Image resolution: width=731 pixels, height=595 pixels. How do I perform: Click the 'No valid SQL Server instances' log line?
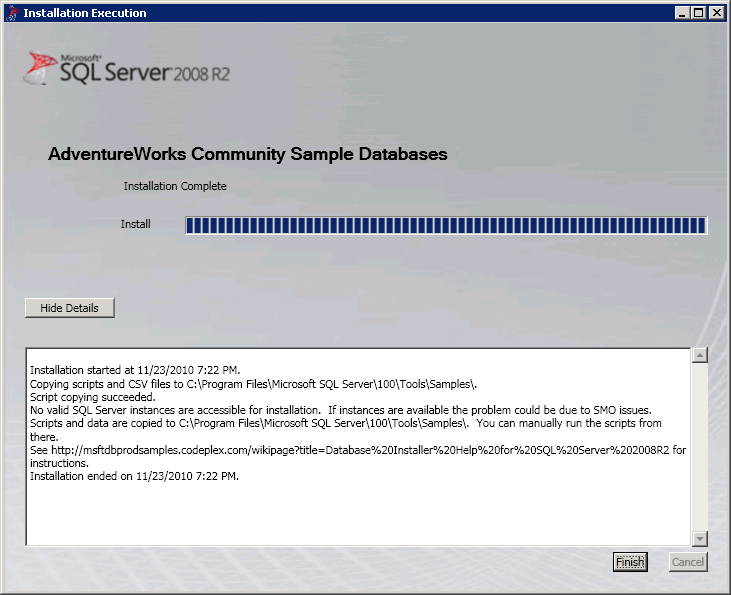point(340,410)
